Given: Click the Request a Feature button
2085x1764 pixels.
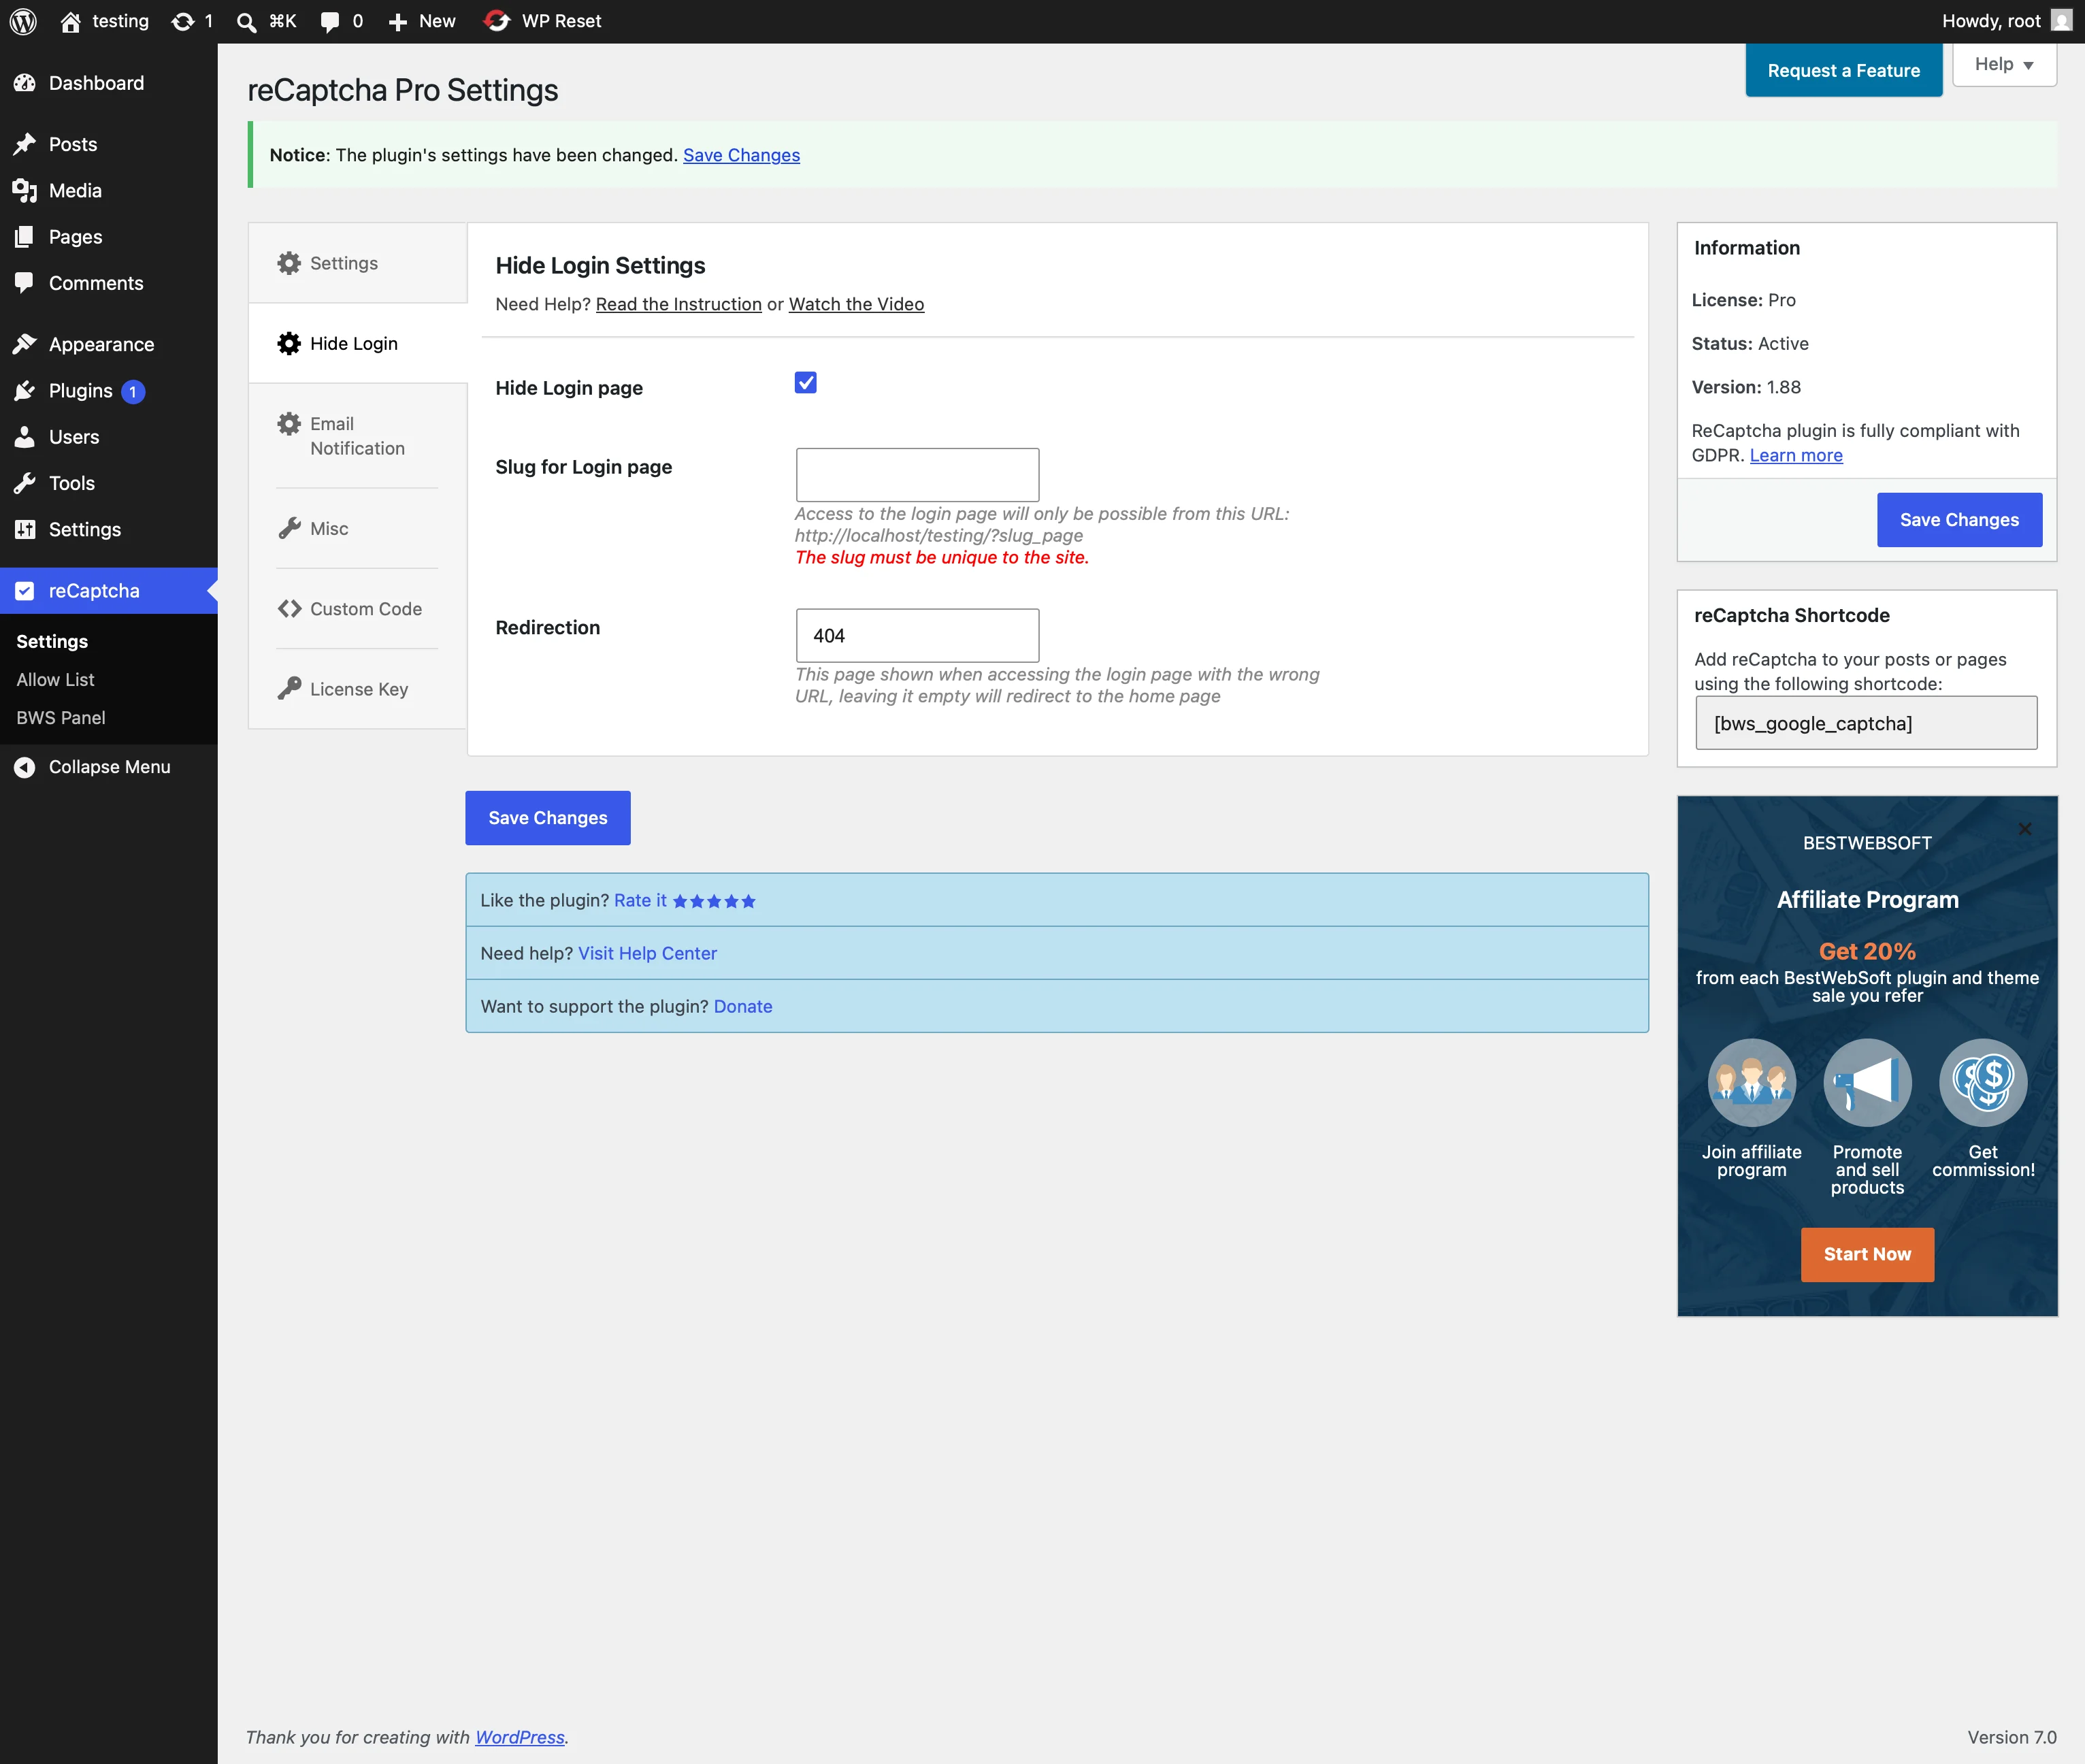Looking at the screenshot, I should (1843, 70).
